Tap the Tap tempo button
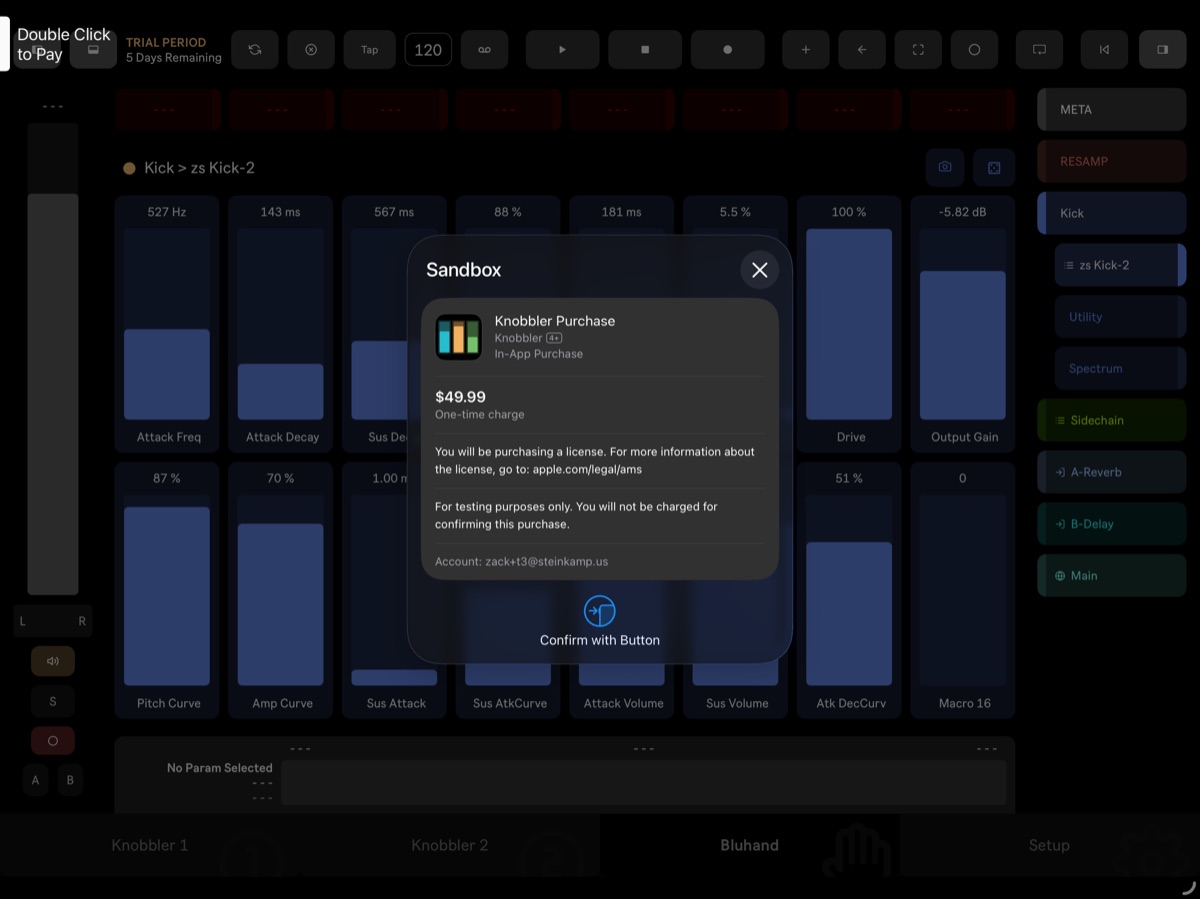Viewport: 1200px width, 899px height. 370,49
